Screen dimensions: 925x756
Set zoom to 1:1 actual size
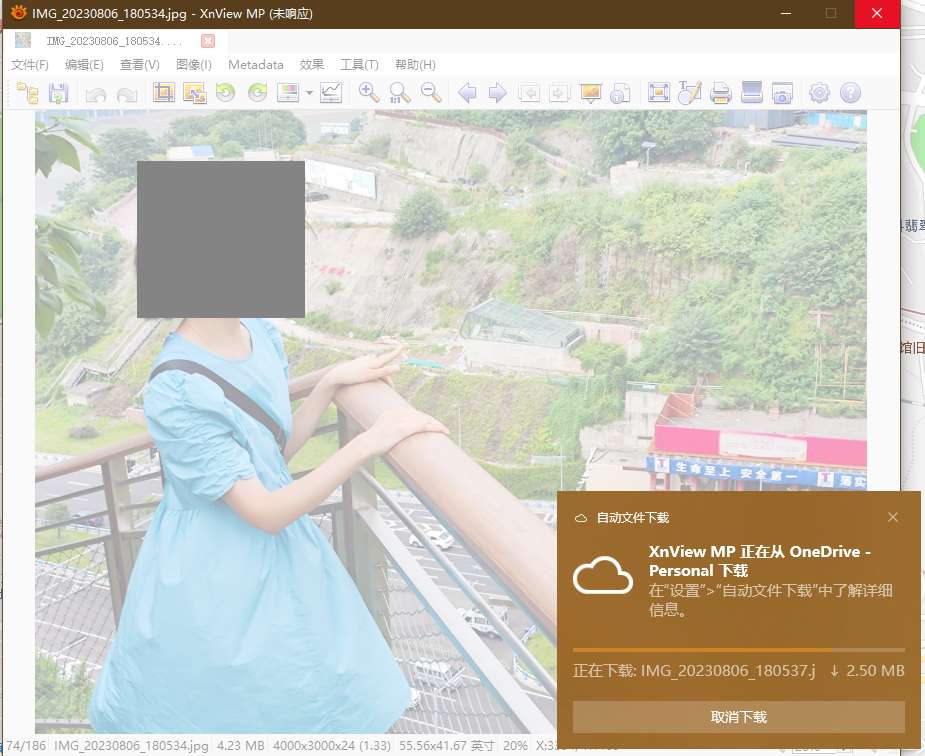[399, 93]
